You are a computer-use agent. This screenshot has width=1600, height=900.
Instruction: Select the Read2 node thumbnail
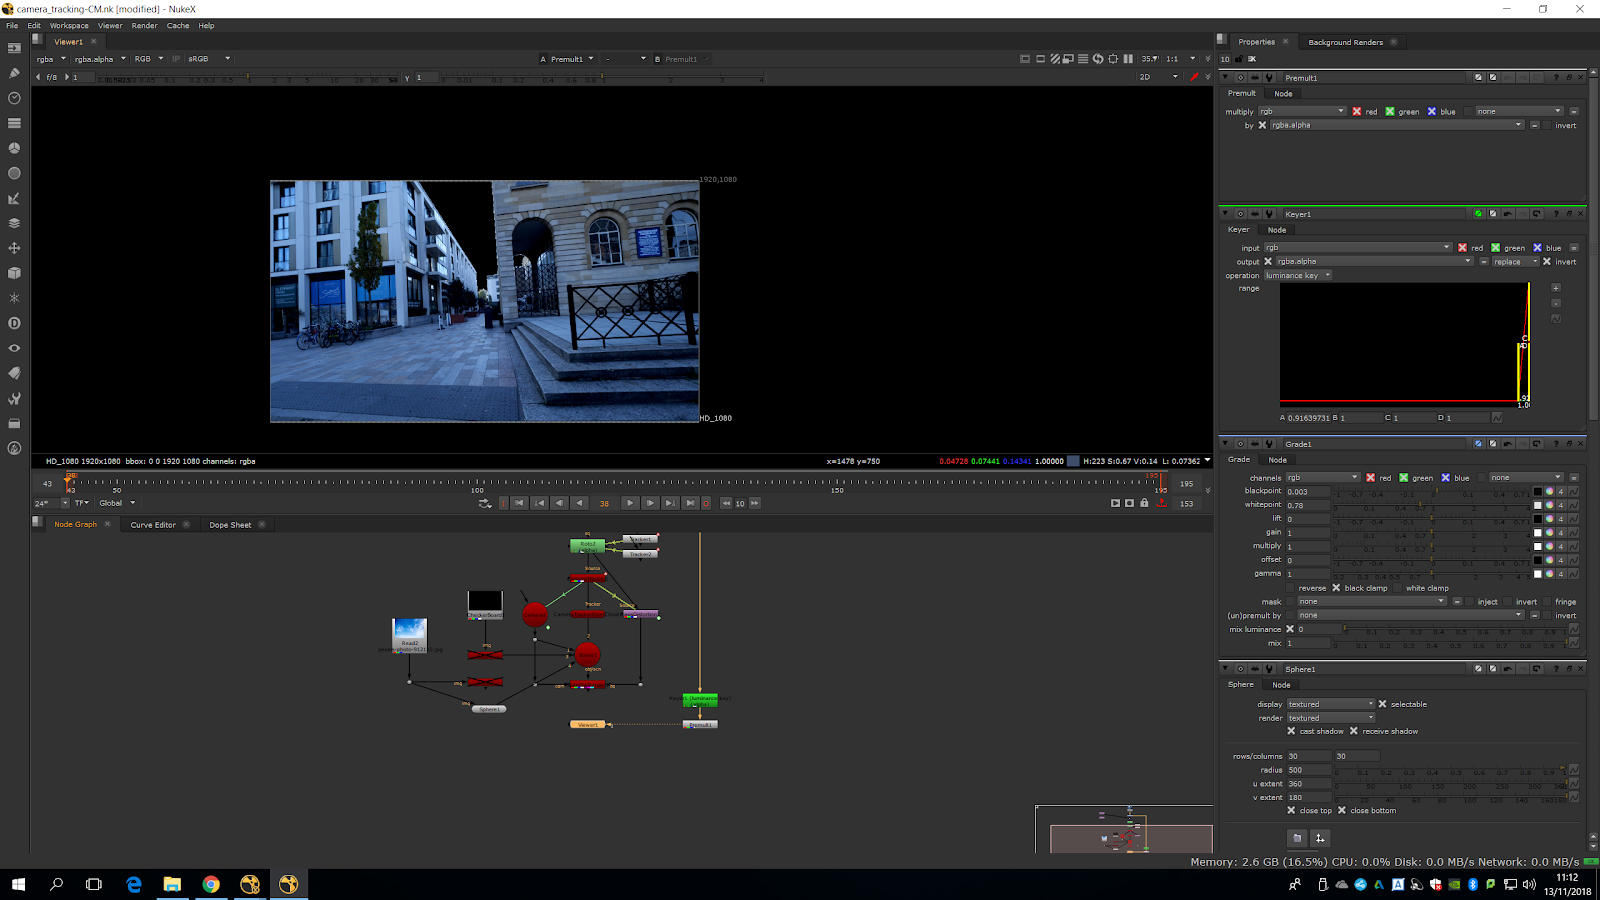click(410, 630)
